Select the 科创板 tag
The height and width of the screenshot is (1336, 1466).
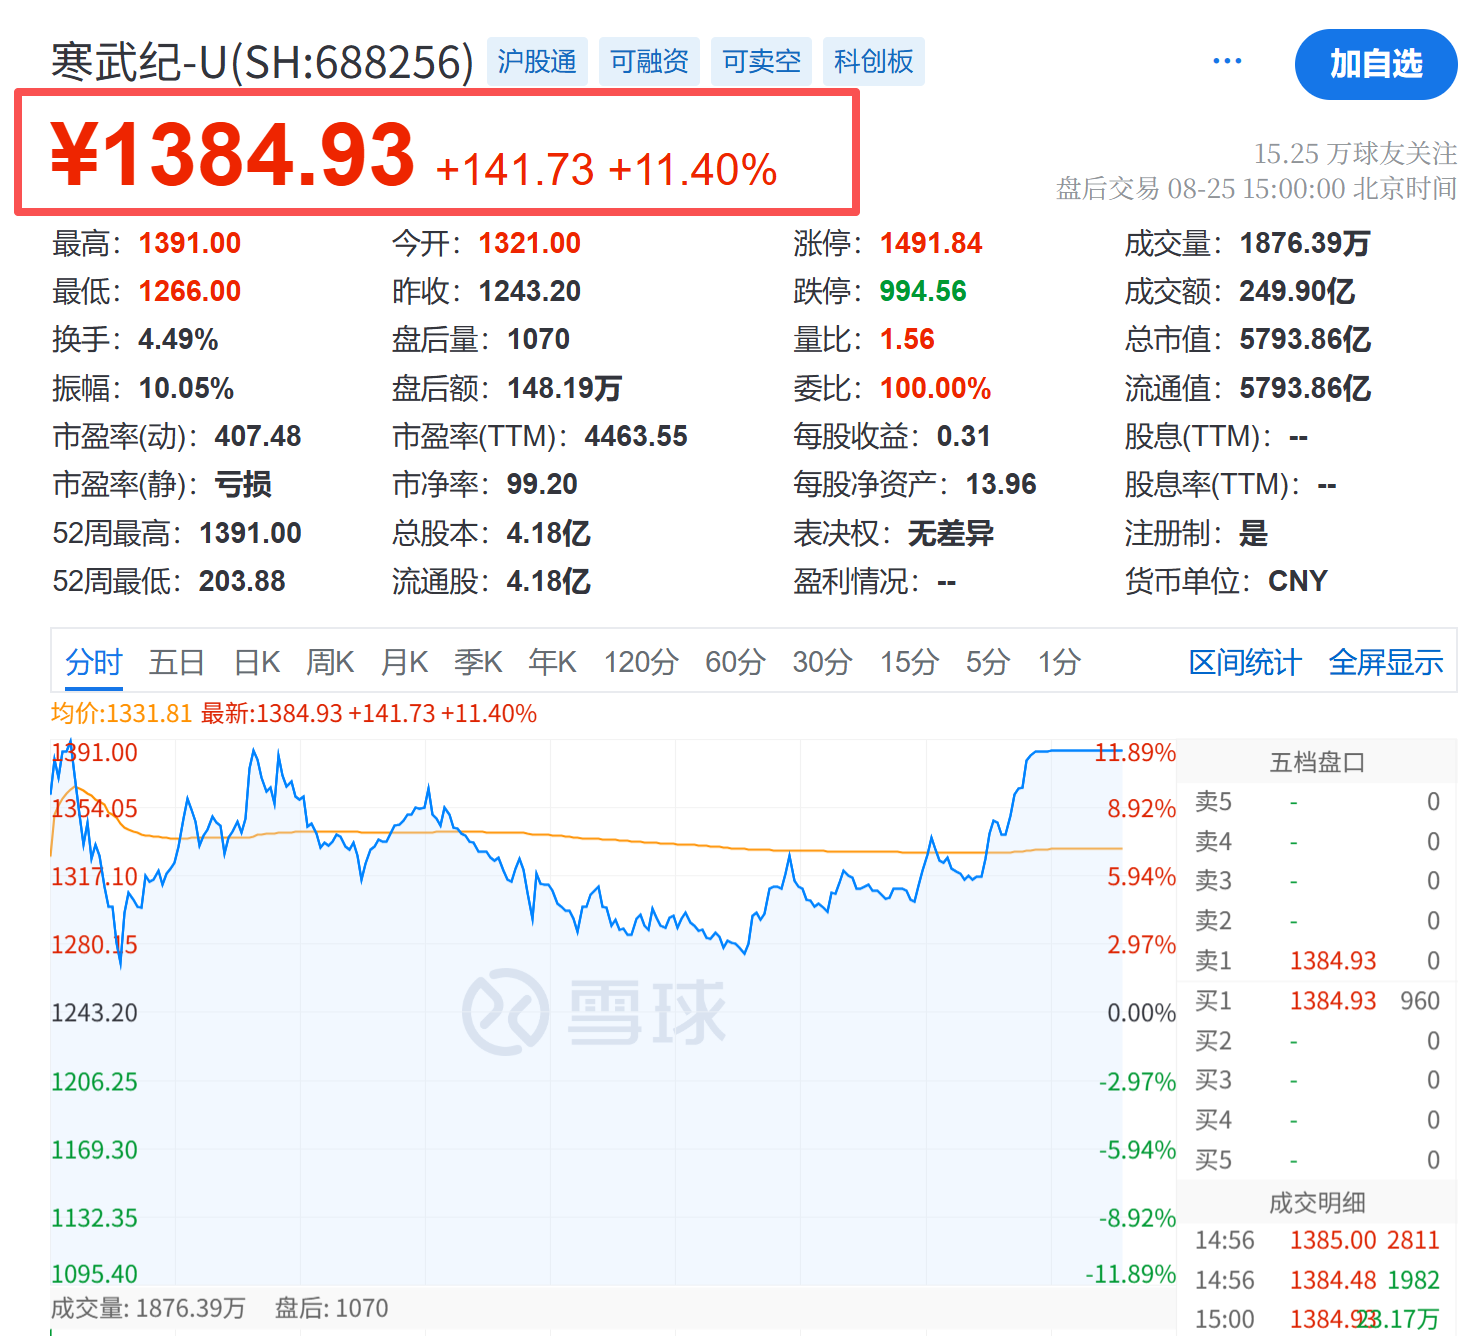[874, 62]
